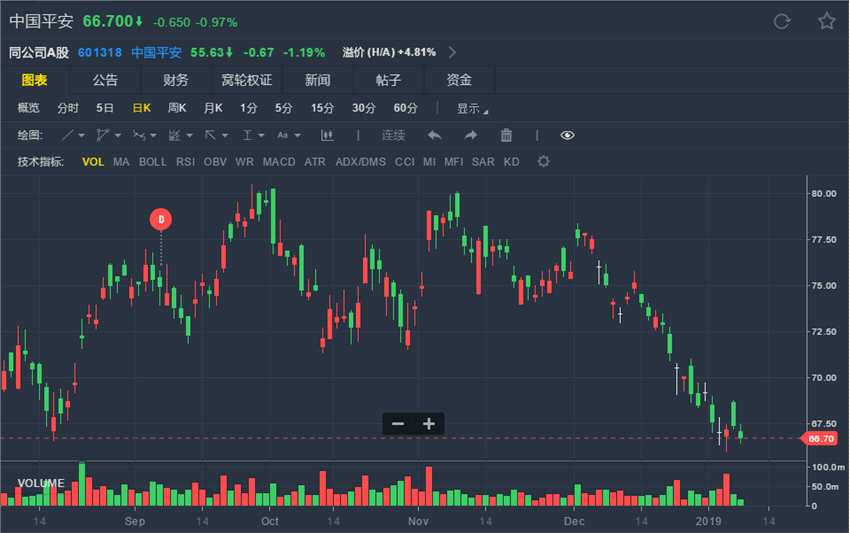Click the redo drawing arrow
This screenshot has height=533, width=850.
(x=470, y=135)
